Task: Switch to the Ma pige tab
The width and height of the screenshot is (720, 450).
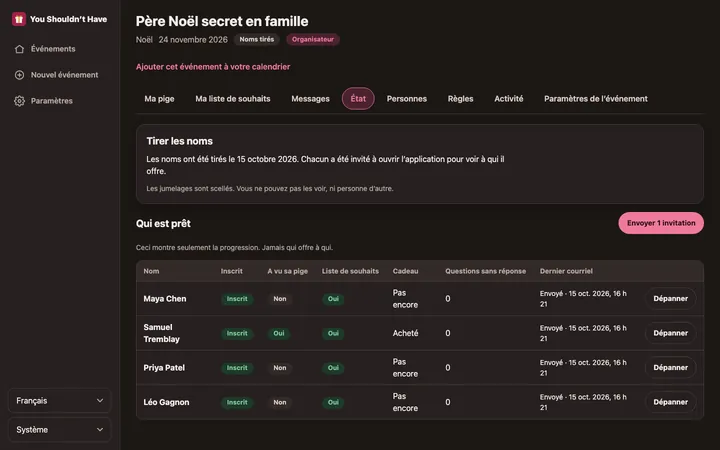Action: tap(159, 99)
